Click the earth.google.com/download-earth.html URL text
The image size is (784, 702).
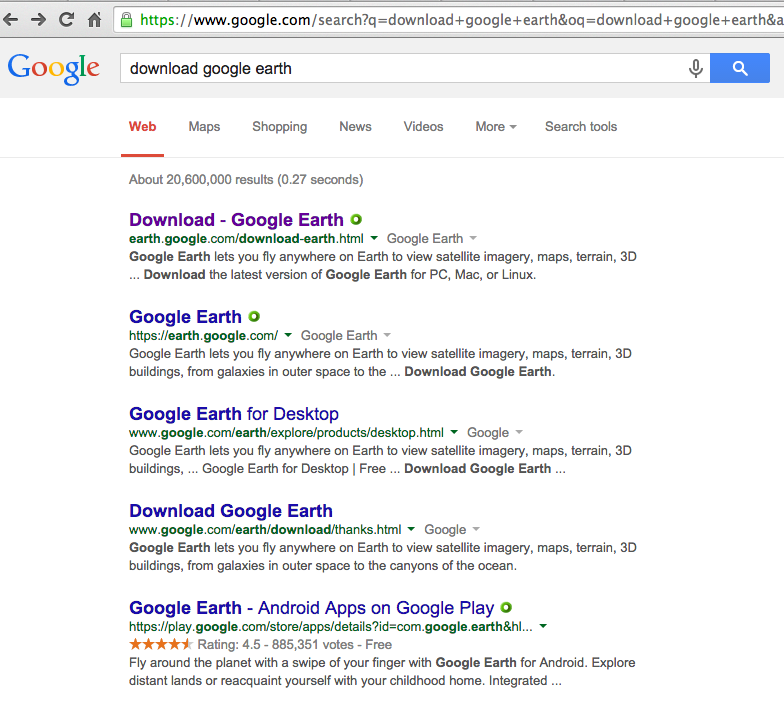[246, 239]
